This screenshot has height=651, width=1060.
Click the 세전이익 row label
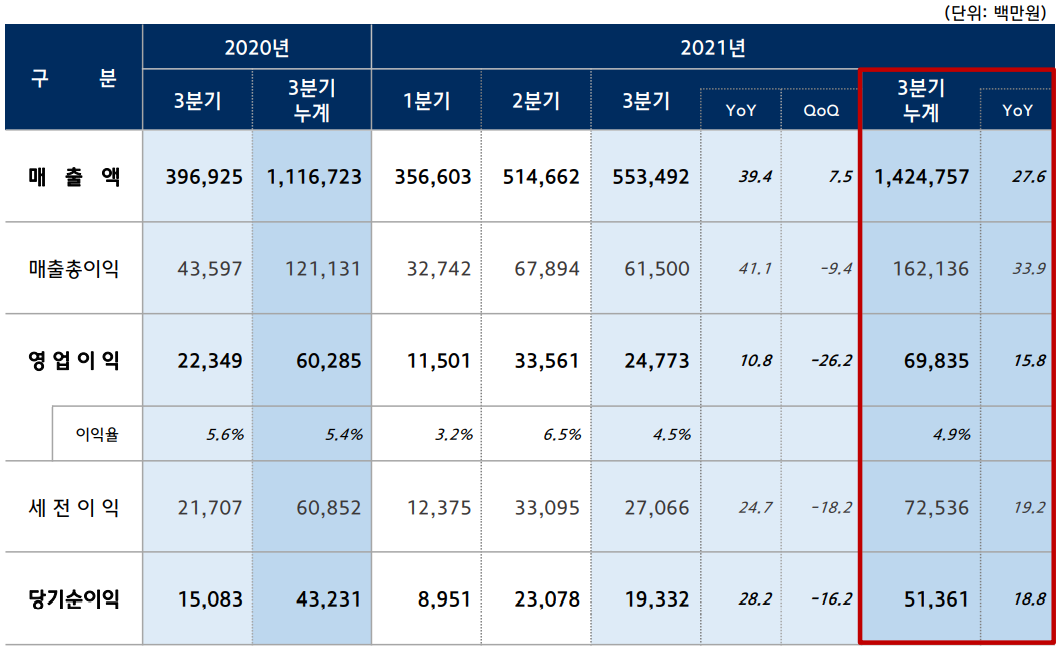pos(72,507)
